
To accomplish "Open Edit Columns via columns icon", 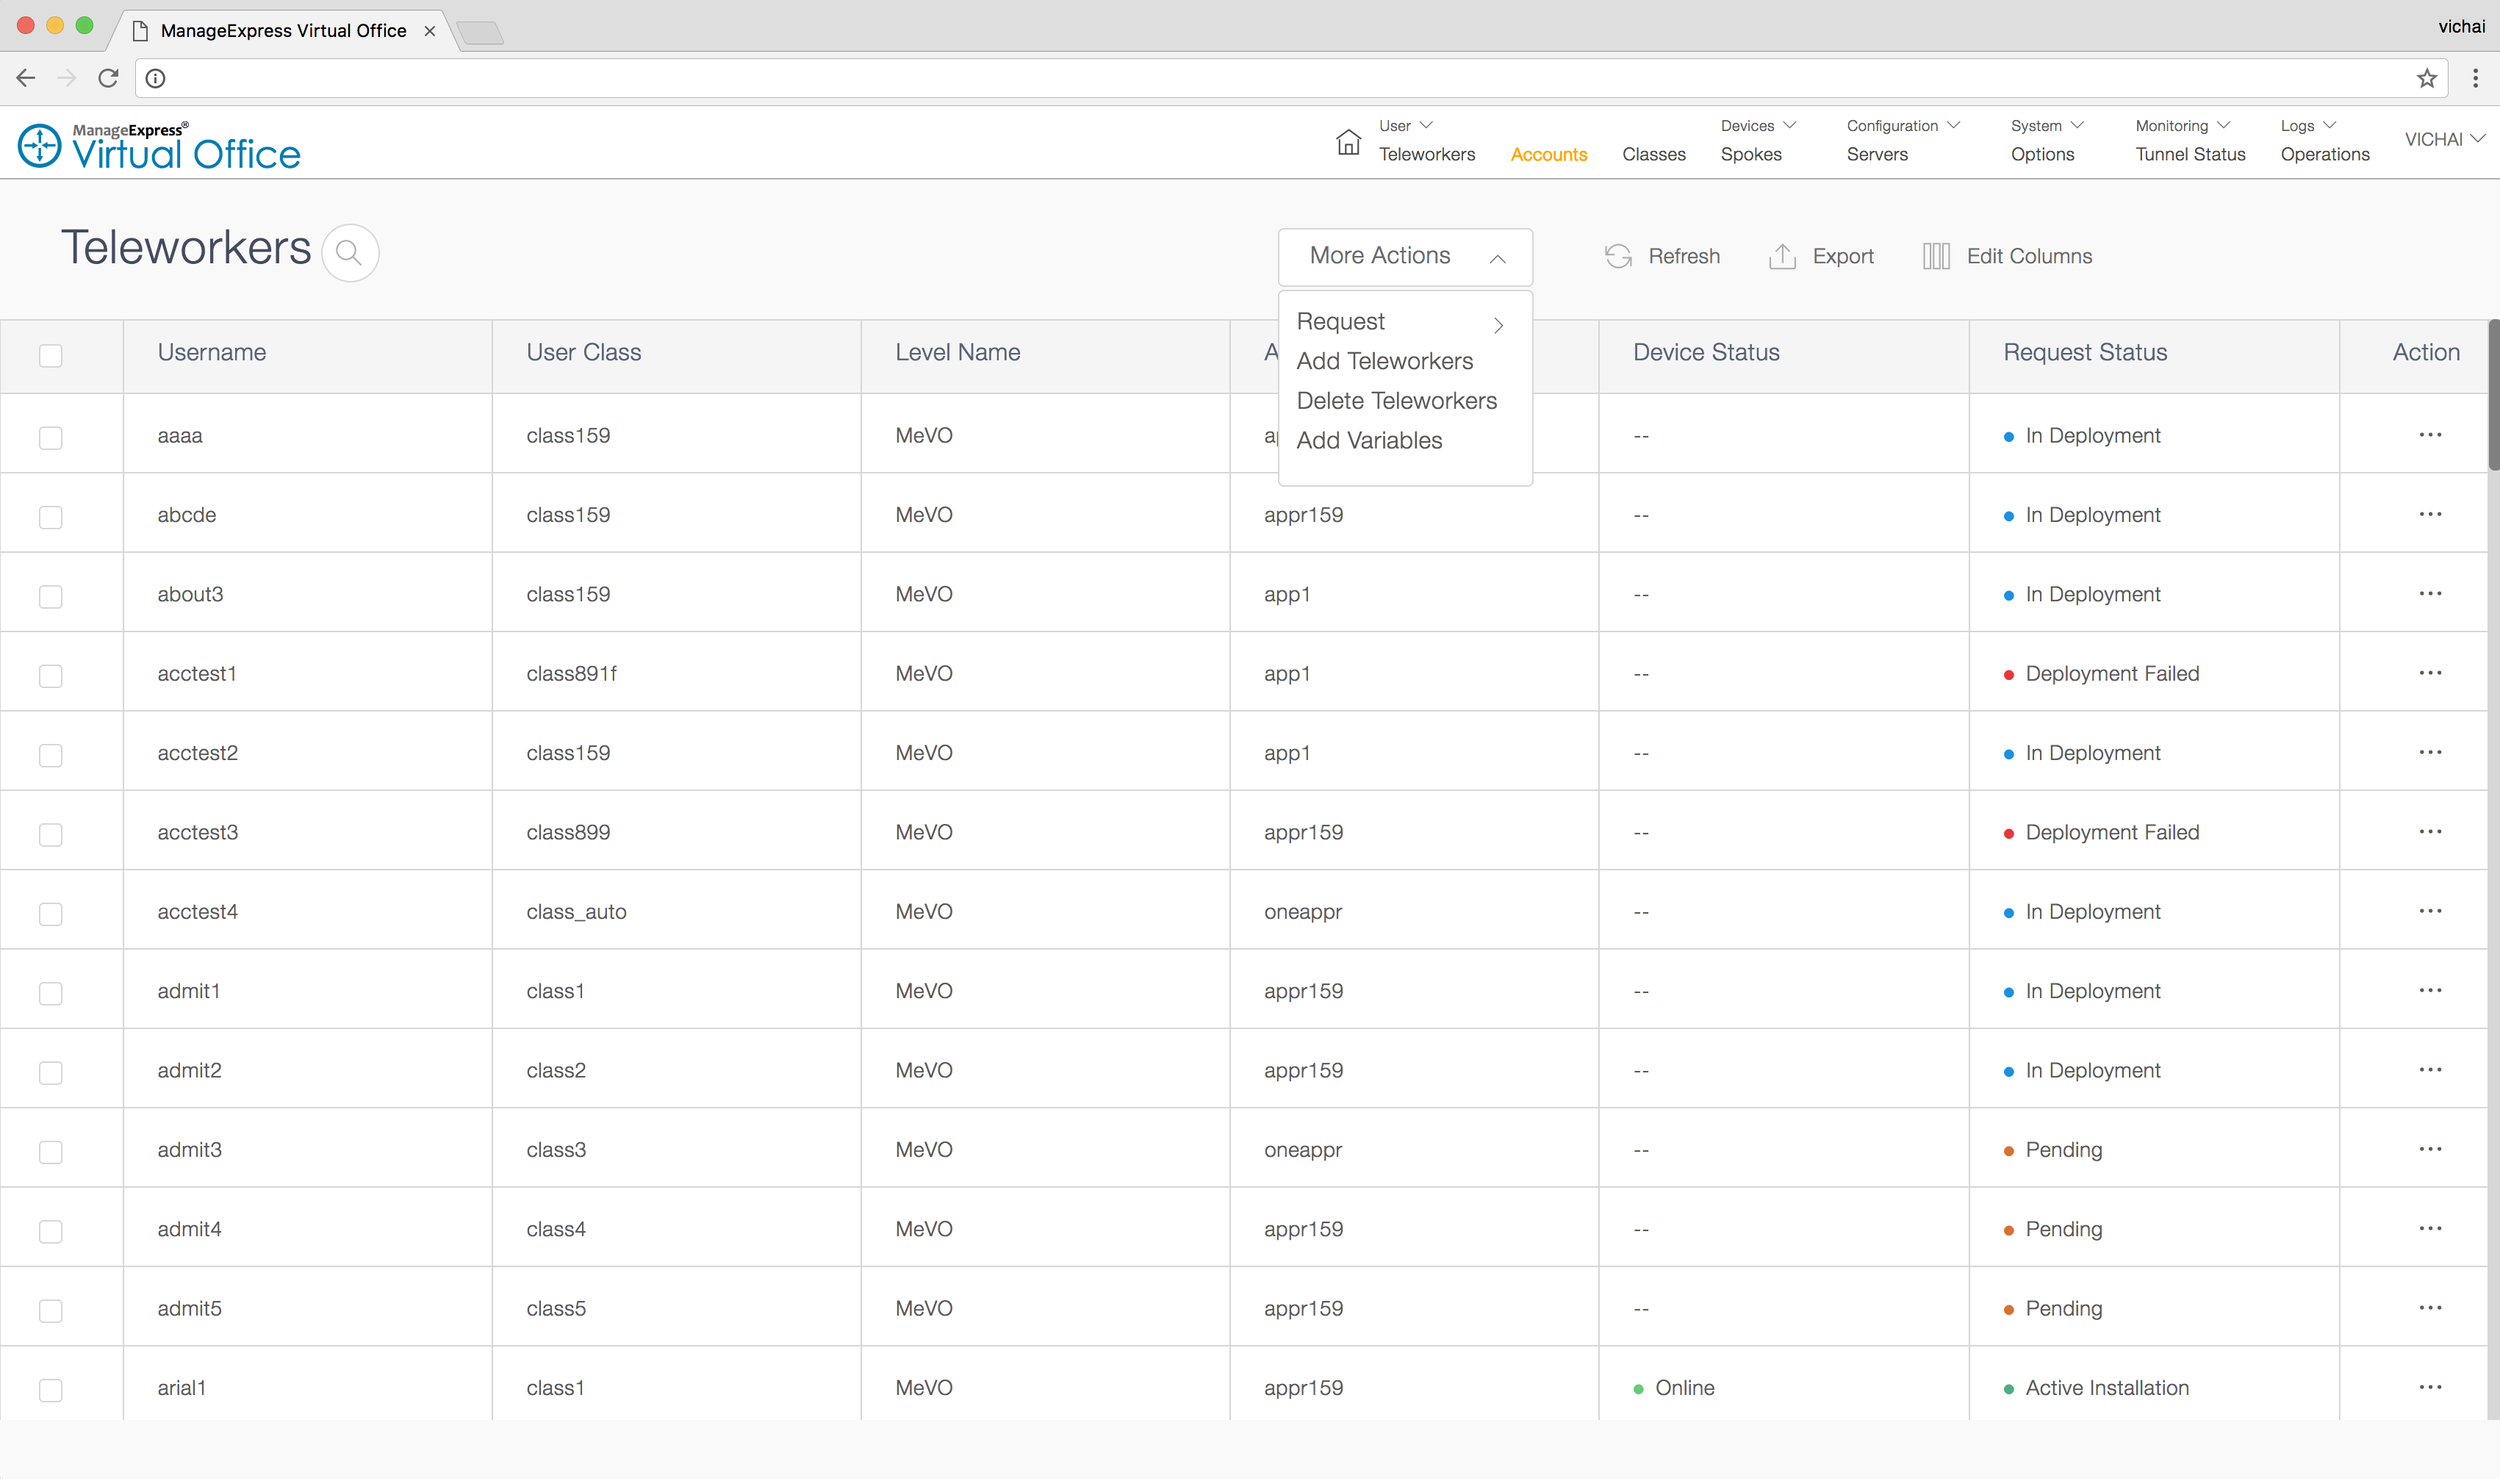I will point(1935,256).
